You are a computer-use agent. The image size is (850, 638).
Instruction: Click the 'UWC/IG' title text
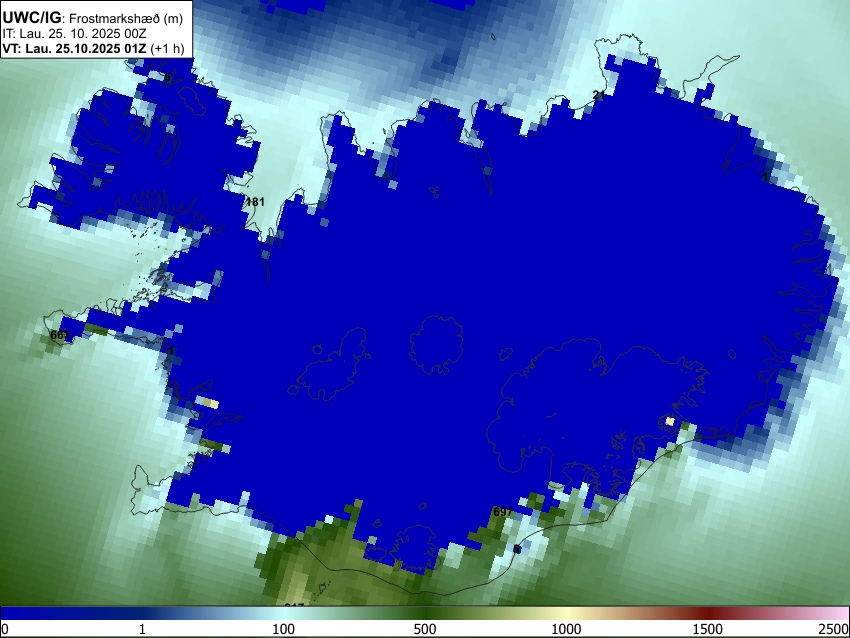coord(32,18)
